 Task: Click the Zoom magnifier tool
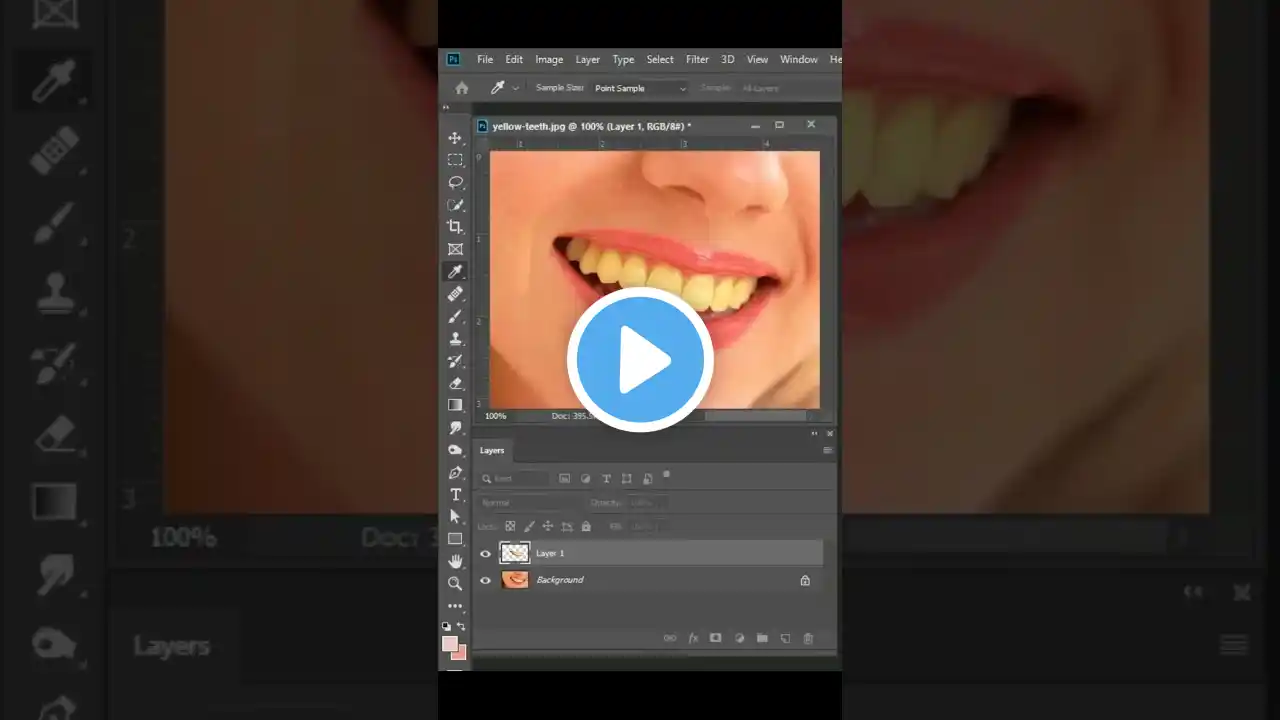pyautogui.click(x=455, y=583)
